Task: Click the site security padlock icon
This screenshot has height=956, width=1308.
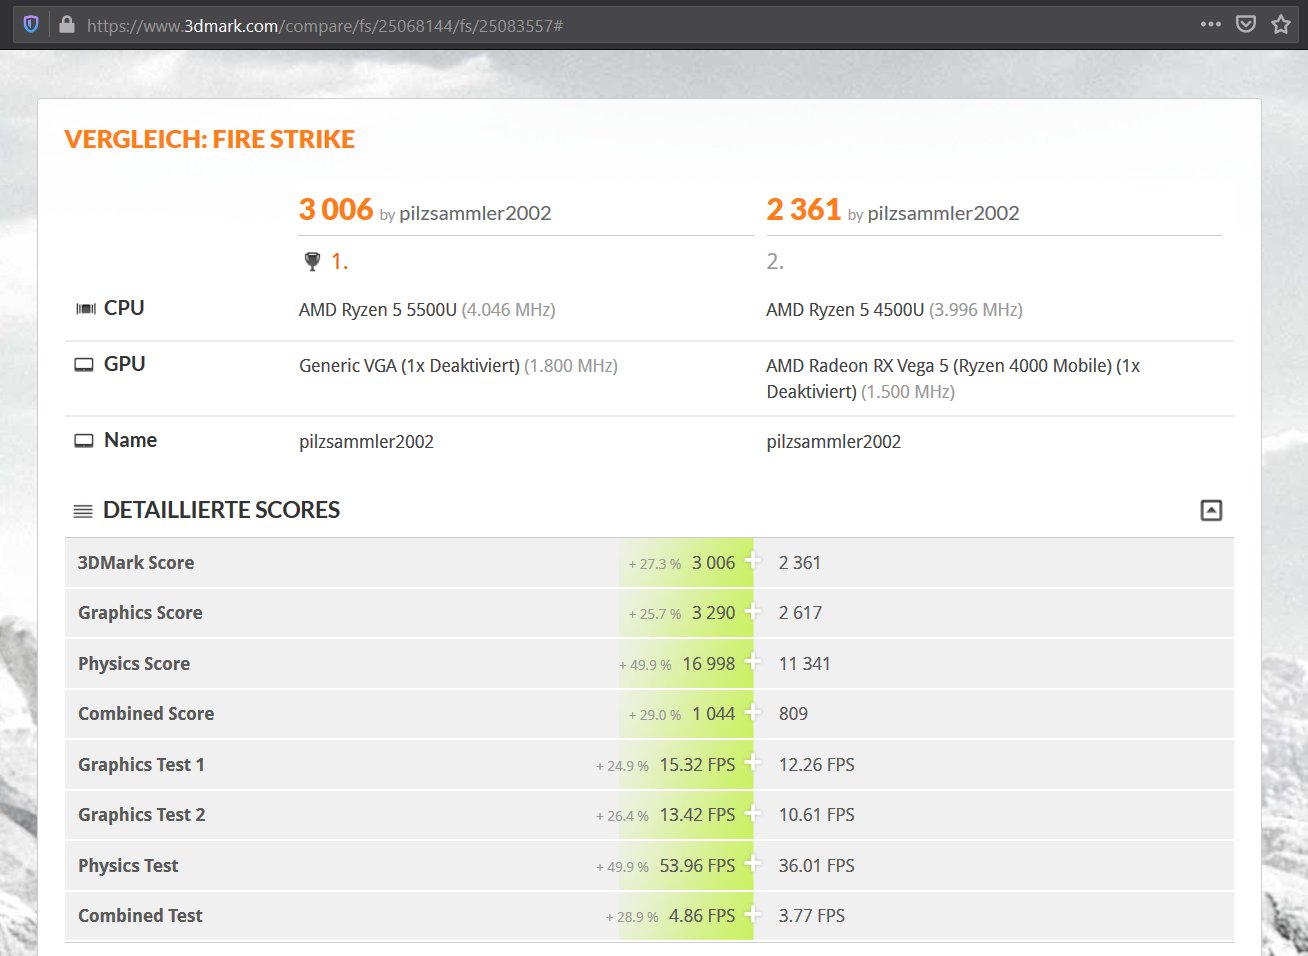Action: (x=67, y=25)
